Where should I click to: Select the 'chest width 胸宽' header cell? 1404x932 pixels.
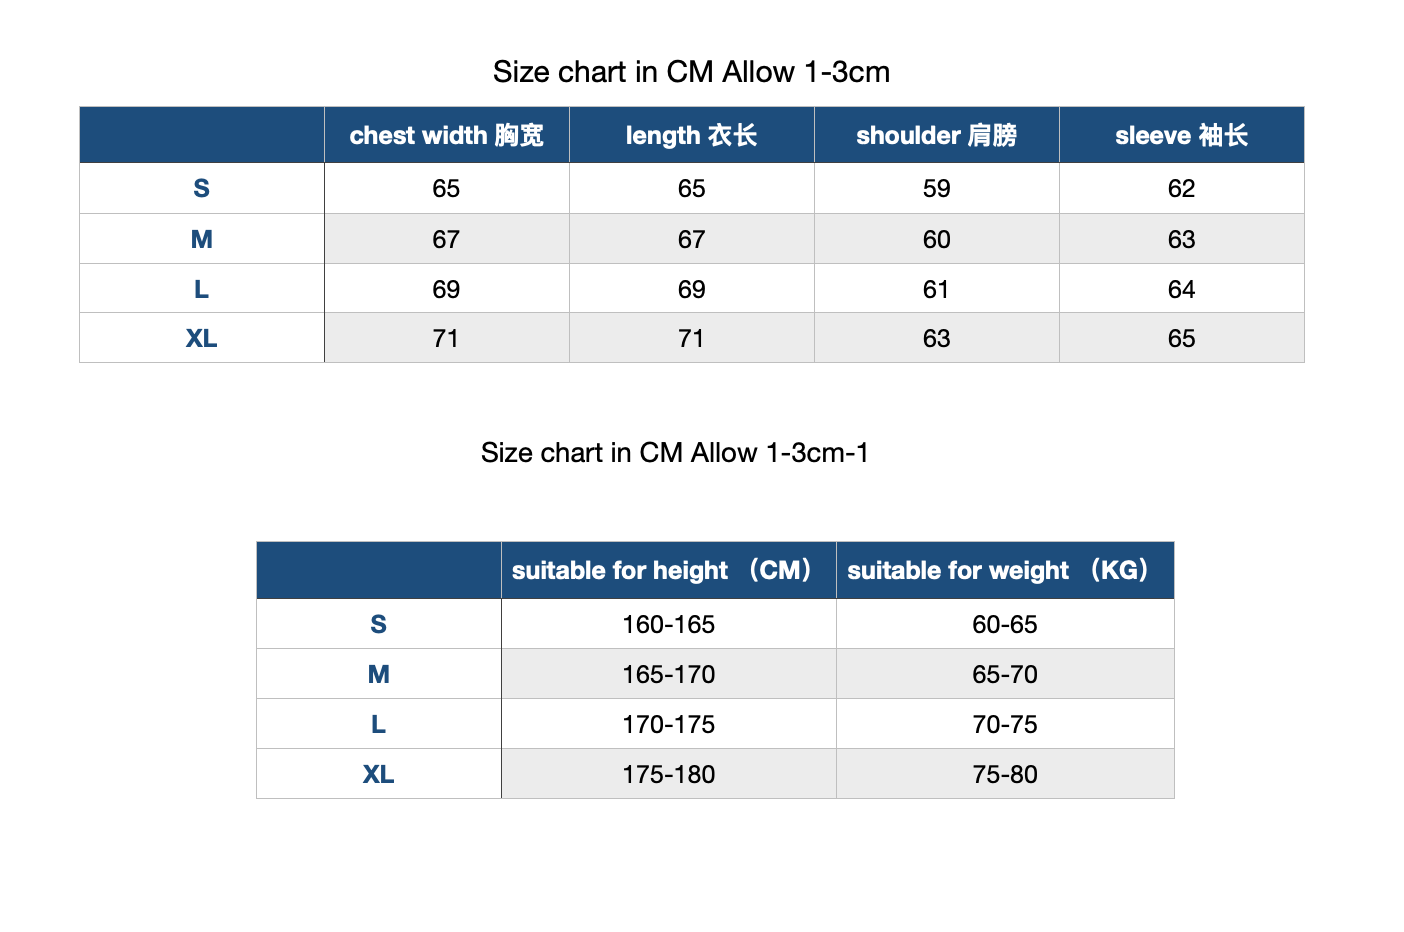tap(447, 135)
